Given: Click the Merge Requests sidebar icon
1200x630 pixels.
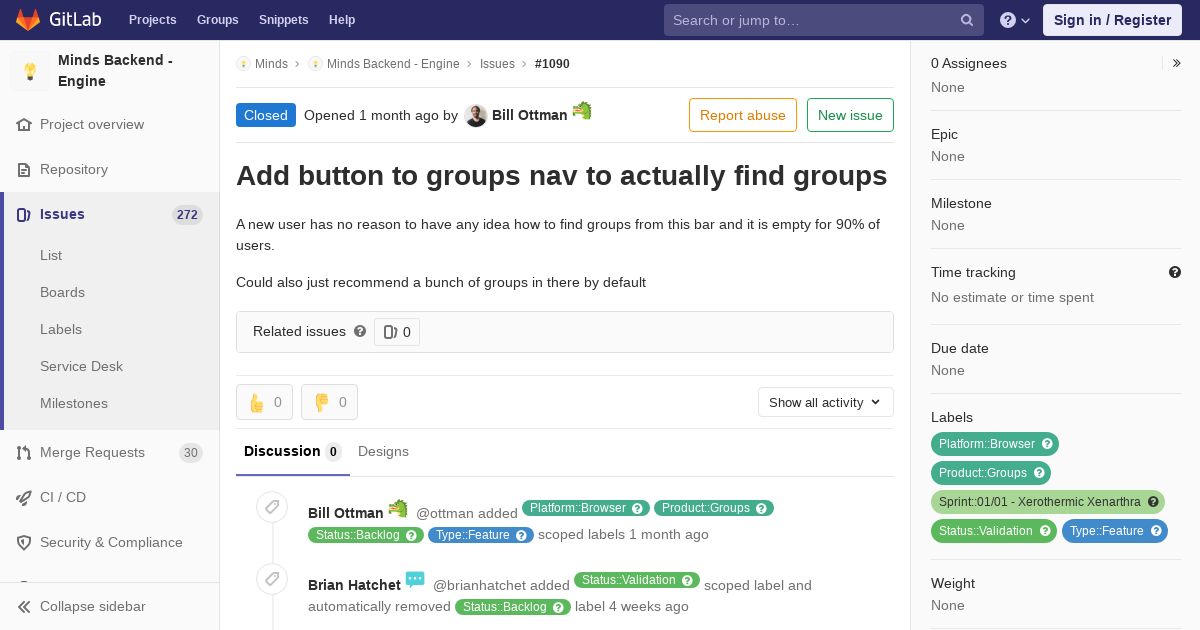Looking at the screenshot, I should point(24,452).
